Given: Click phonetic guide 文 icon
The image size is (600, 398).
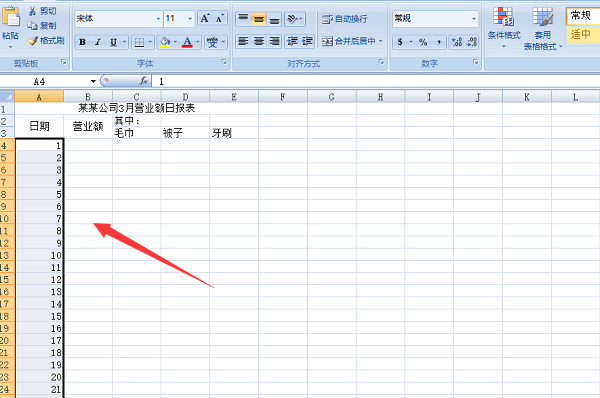Looking at the screenshot, I should (x=213, y=42).
